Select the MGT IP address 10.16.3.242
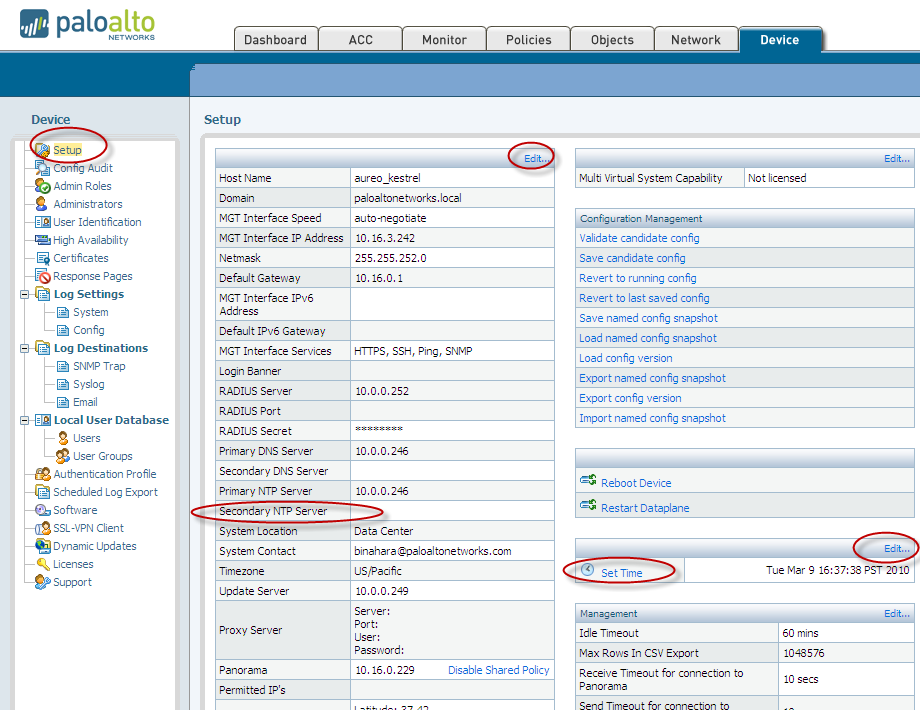 click(x=385, y=238)
